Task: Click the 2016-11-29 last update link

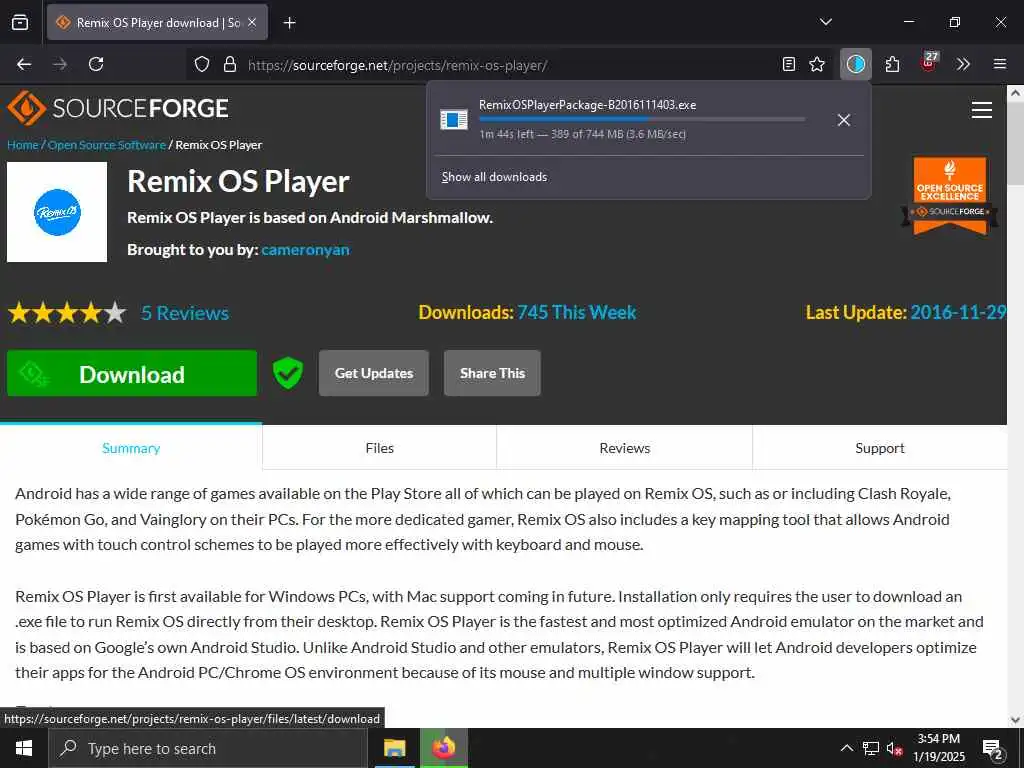Action: 958,312
